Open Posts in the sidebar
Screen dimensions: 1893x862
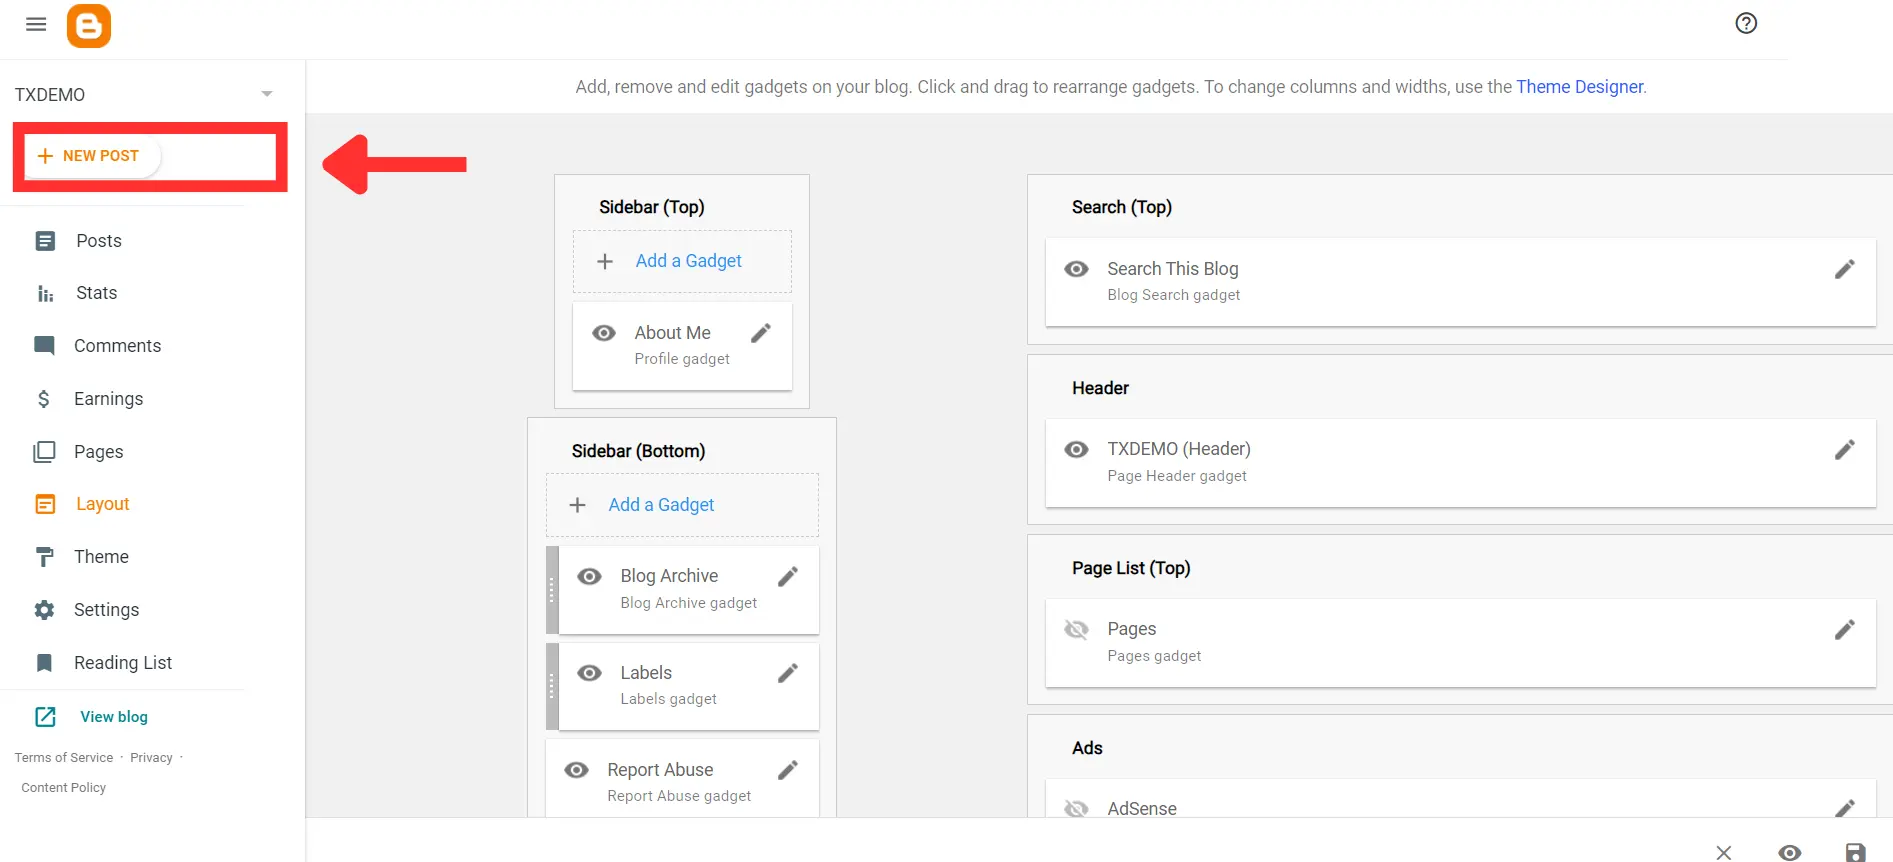[x=99, y=241]
